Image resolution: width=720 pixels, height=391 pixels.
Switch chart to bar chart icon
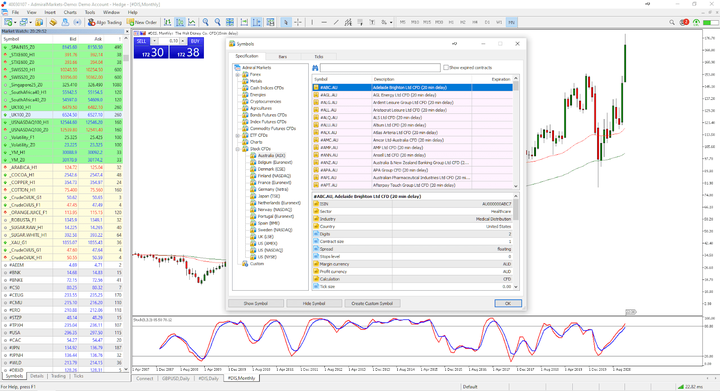(168, 22)
